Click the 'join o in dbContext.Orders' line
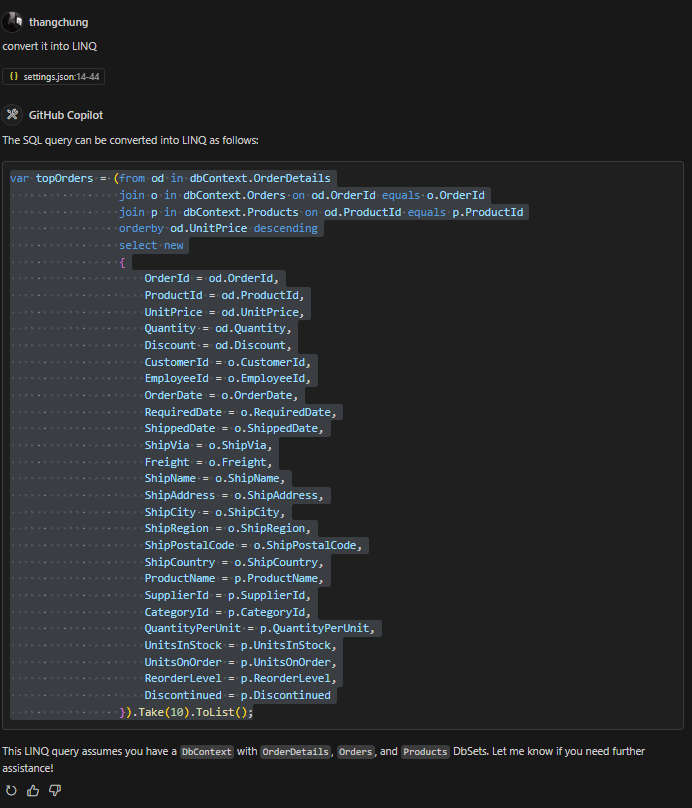 coord(302,195)
